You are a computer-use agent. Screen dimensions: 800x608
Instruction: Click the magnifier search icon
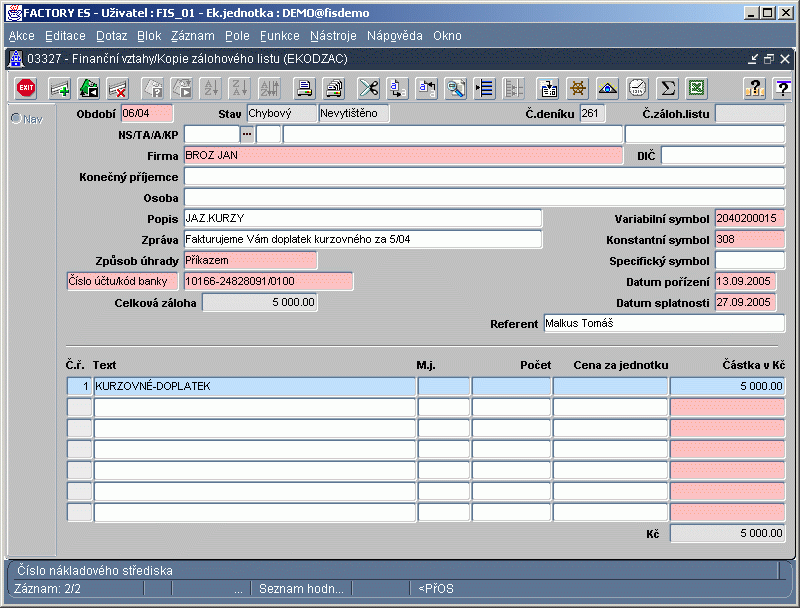tap(456, 88)
